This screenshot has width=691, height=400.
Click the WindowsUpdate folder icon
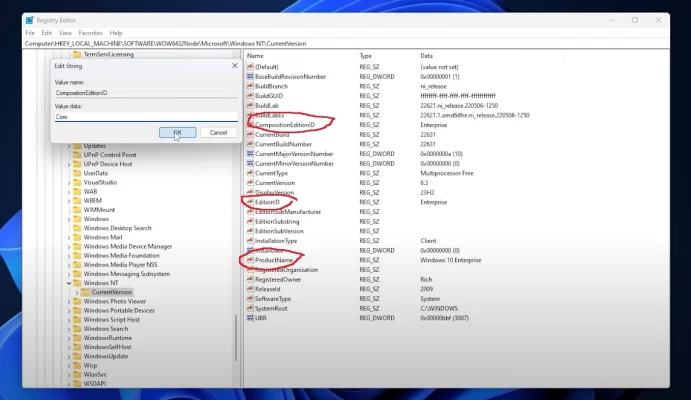point(77,356)
